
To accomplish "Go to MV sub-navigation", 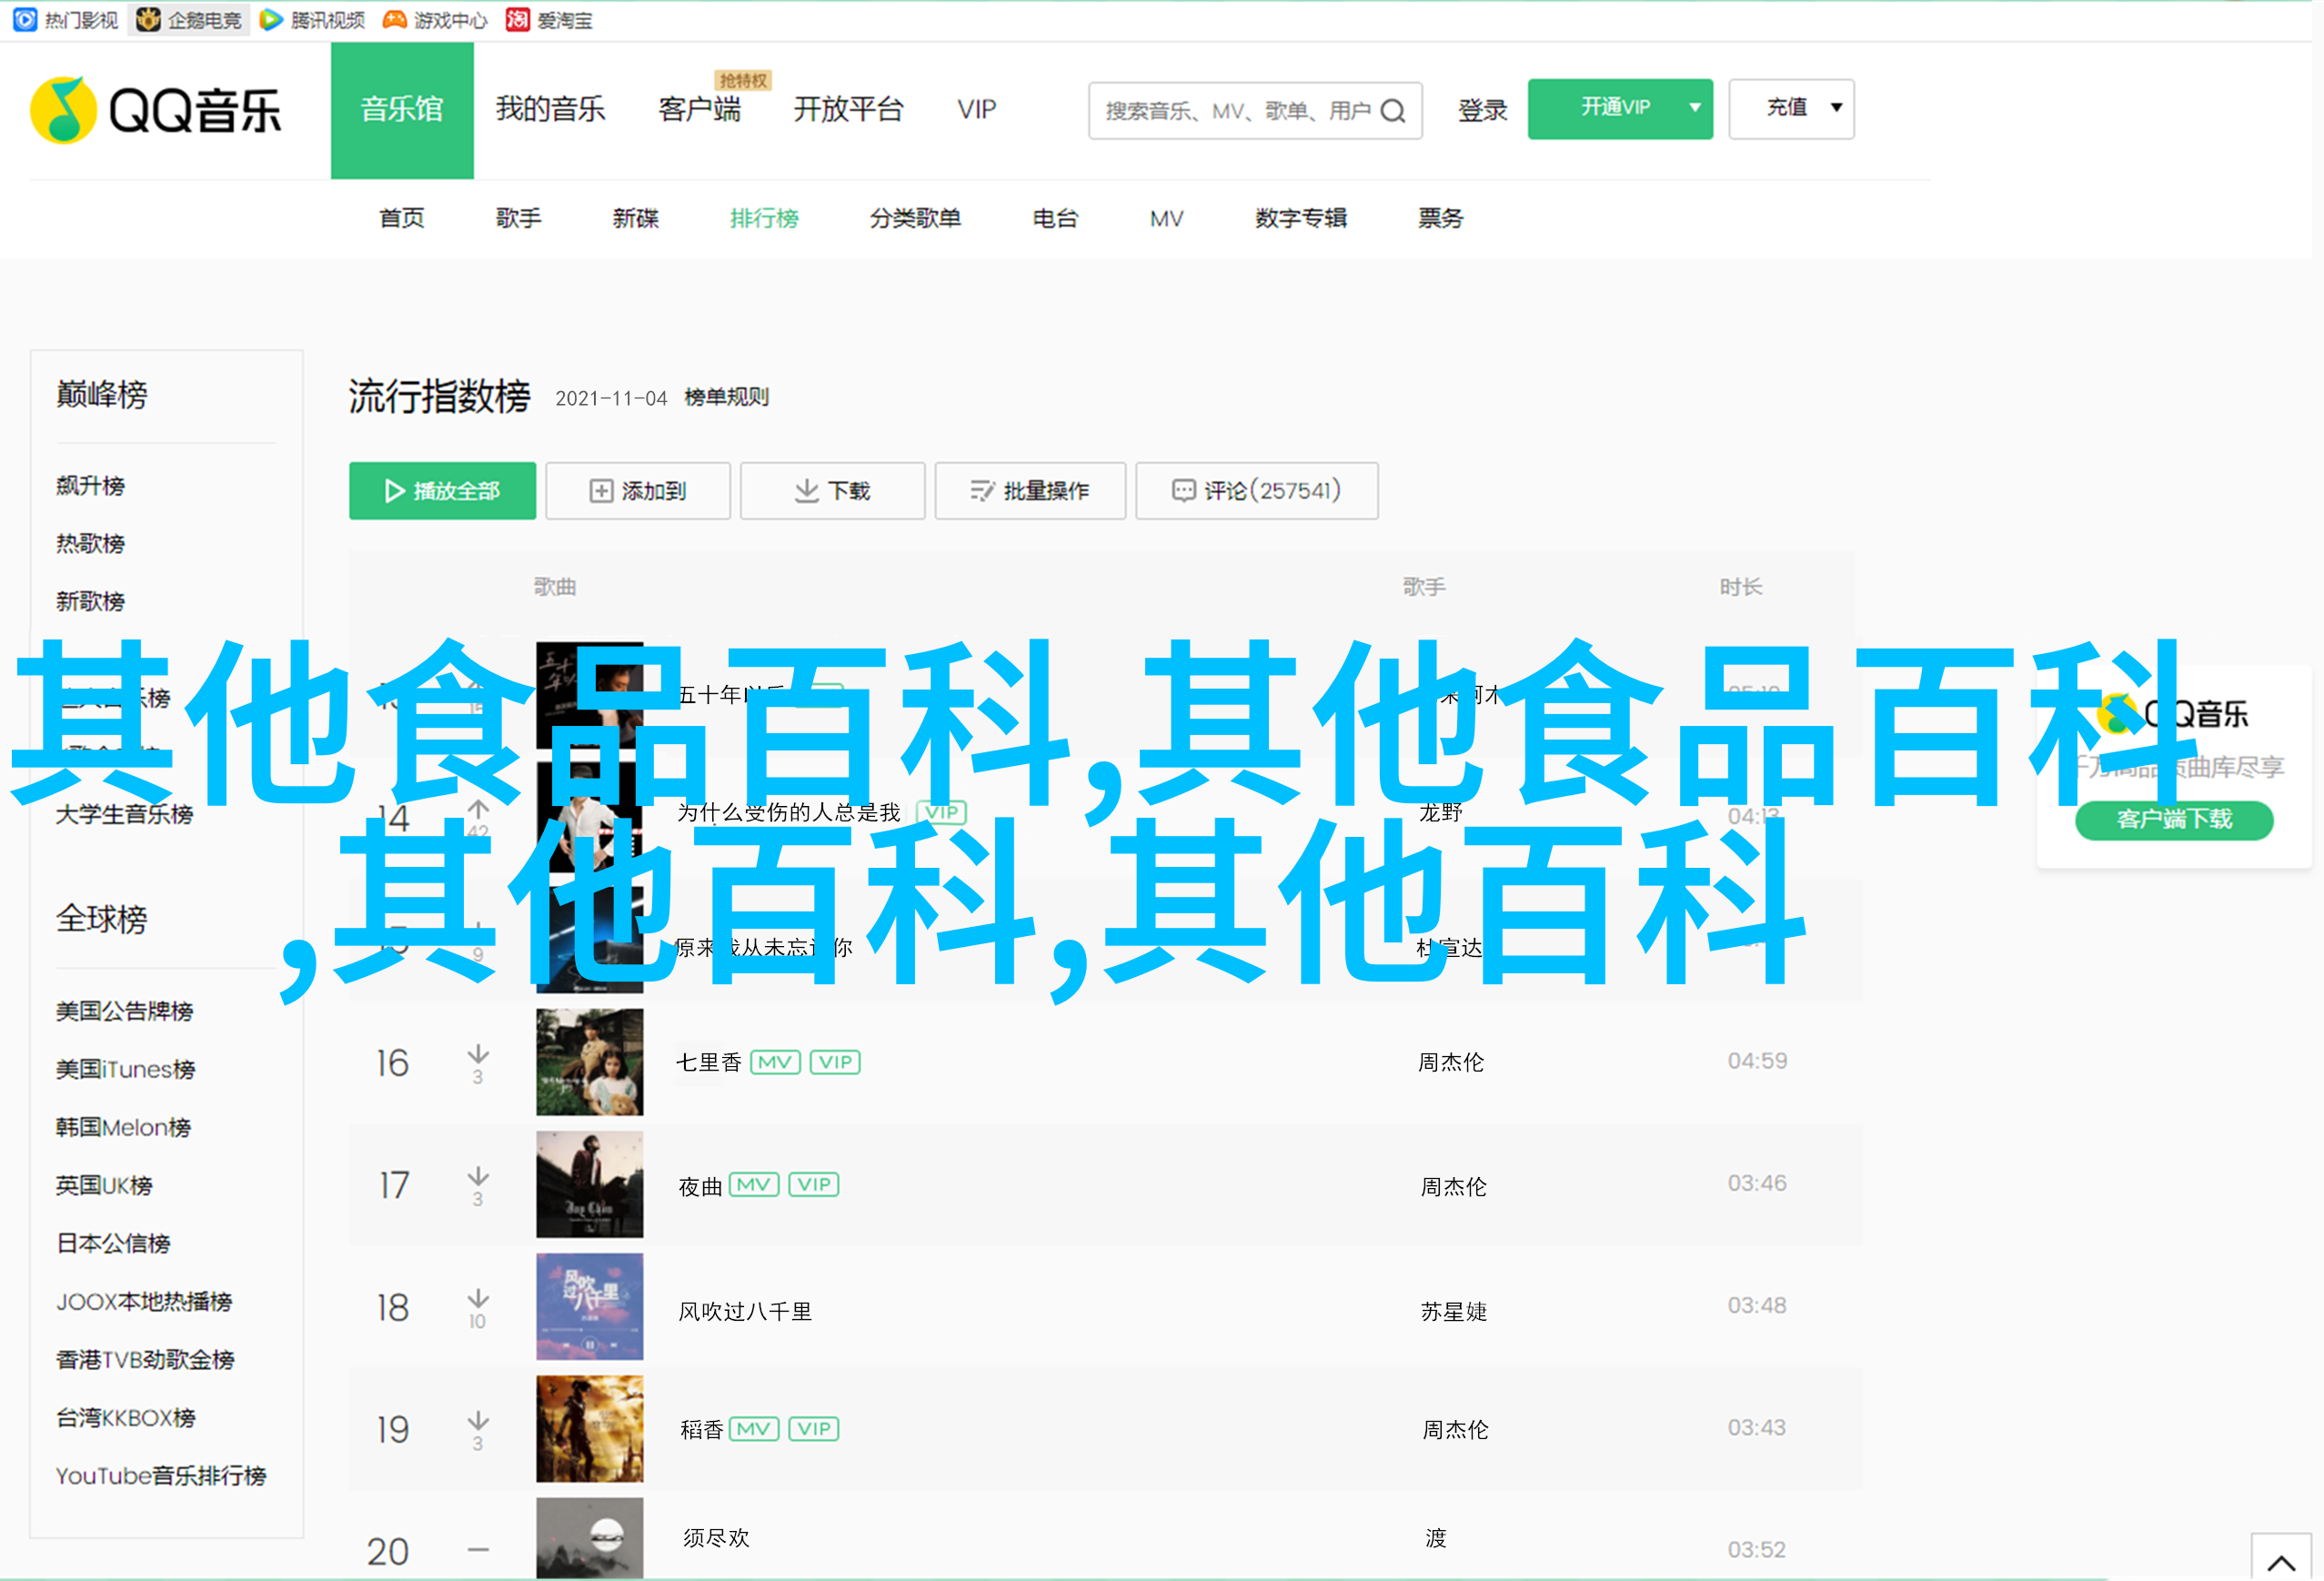I will coord(1167,218).
